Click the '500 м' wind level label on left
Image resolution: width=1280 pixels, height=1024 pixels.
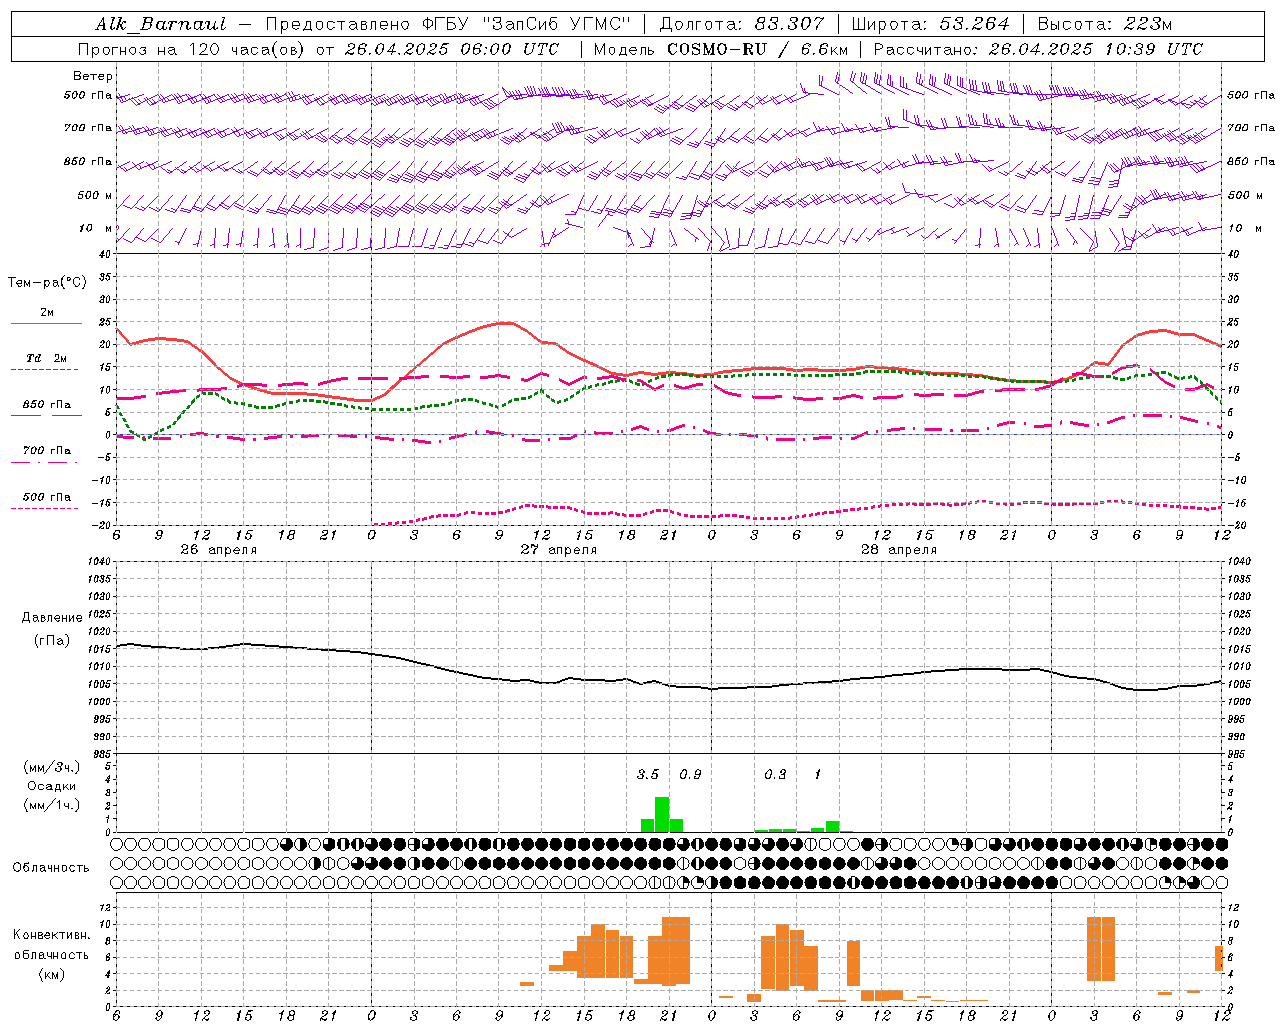[95, 195]
